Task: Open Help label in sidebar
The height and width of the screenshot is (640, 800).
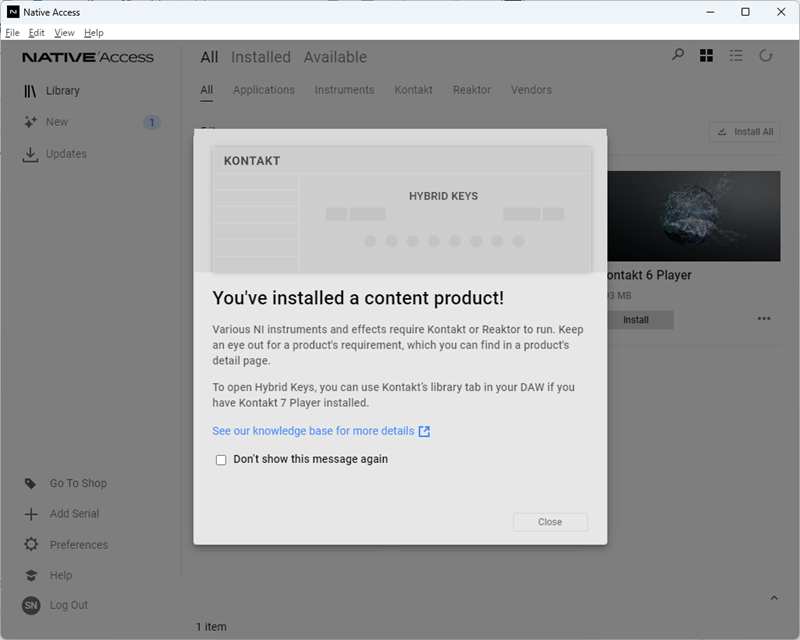Action: click(61, 576)
